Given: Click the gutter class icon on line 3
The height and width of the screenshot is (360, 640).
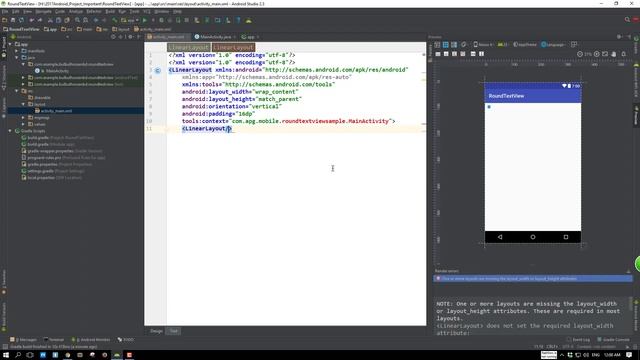Looking at the screenshot, I should click(x=158, y=70).
